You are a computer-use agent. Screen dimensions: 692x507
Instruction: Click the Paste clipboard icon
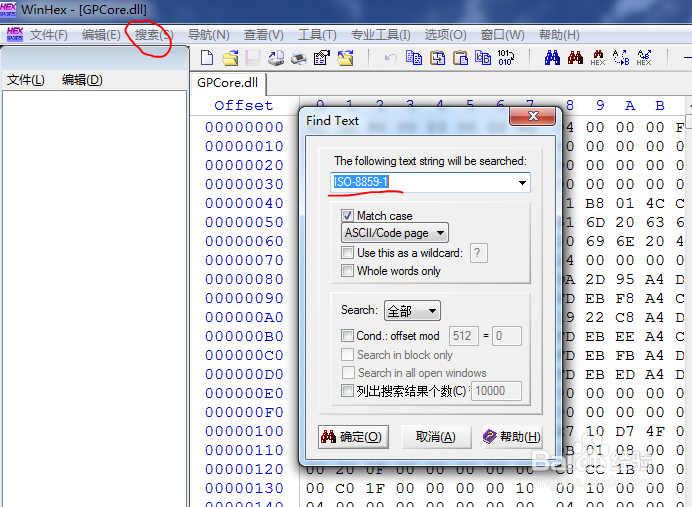(437, 58)
